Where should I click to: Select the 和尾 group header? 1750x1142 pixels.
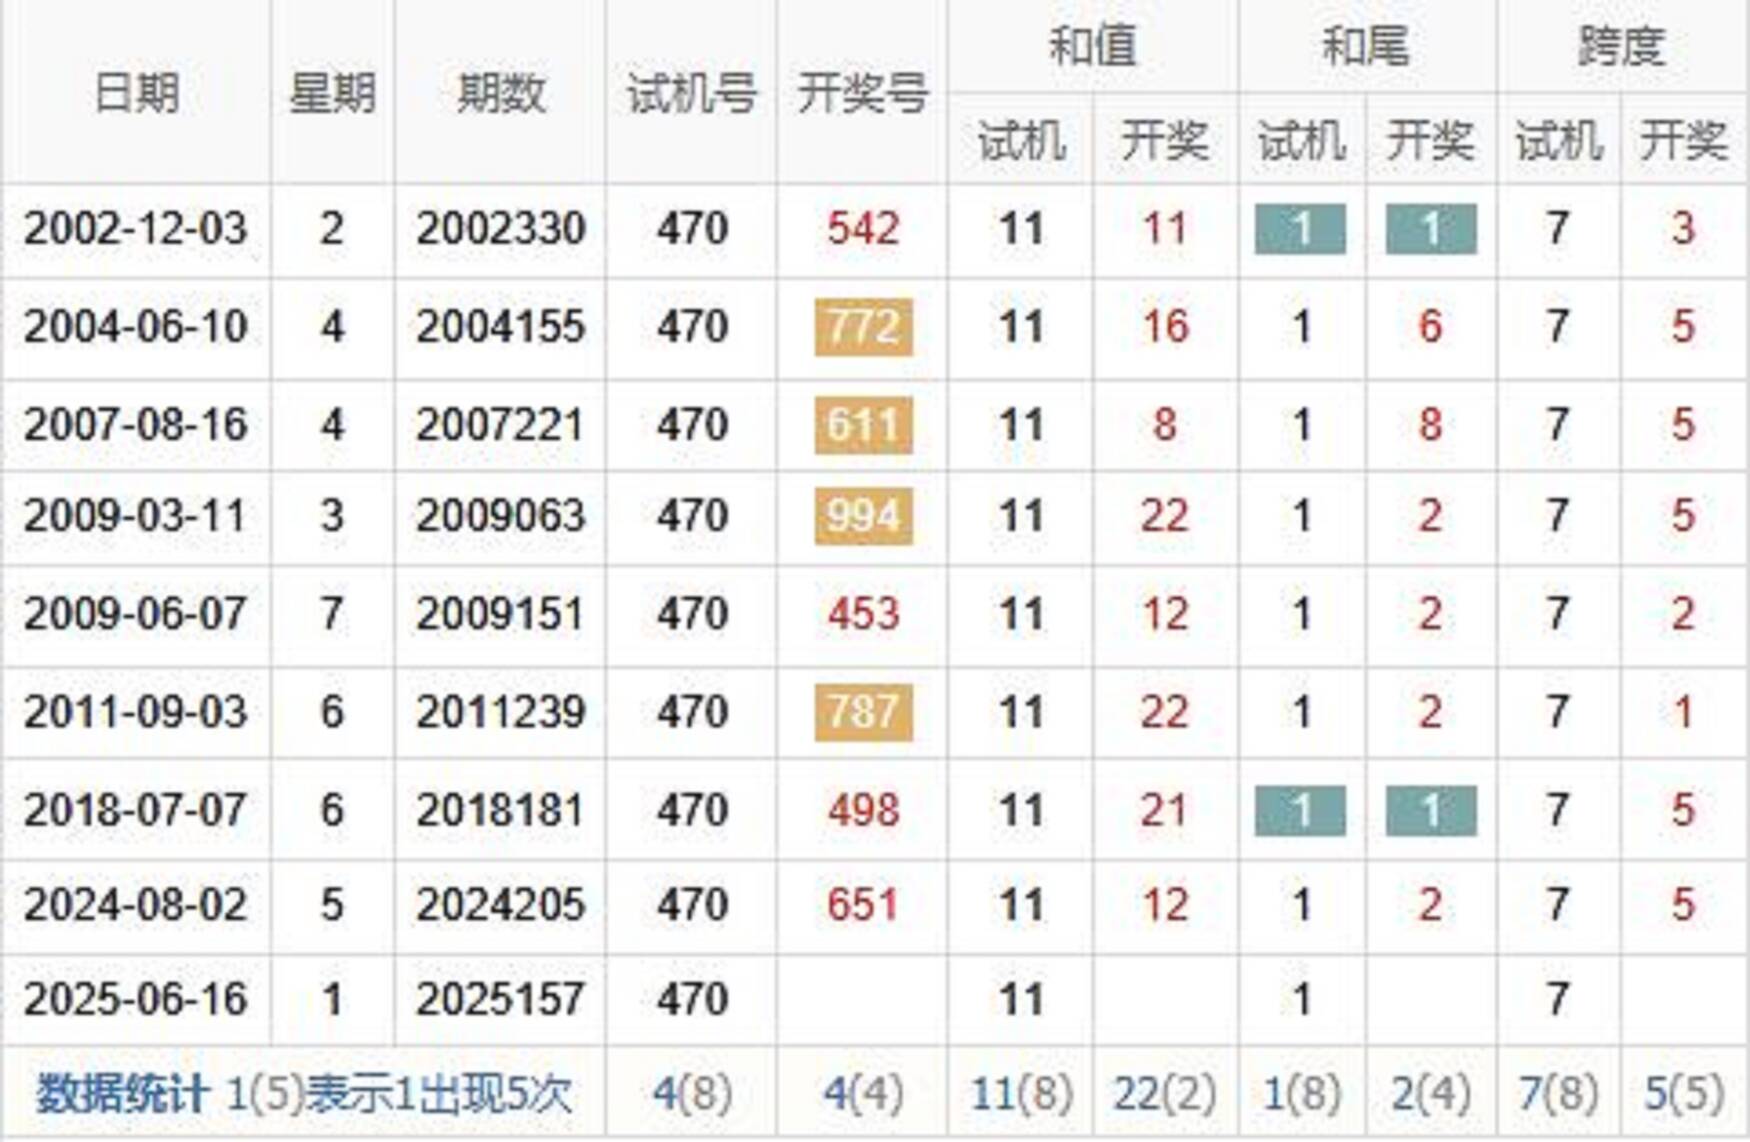(x=1366, y=47)
